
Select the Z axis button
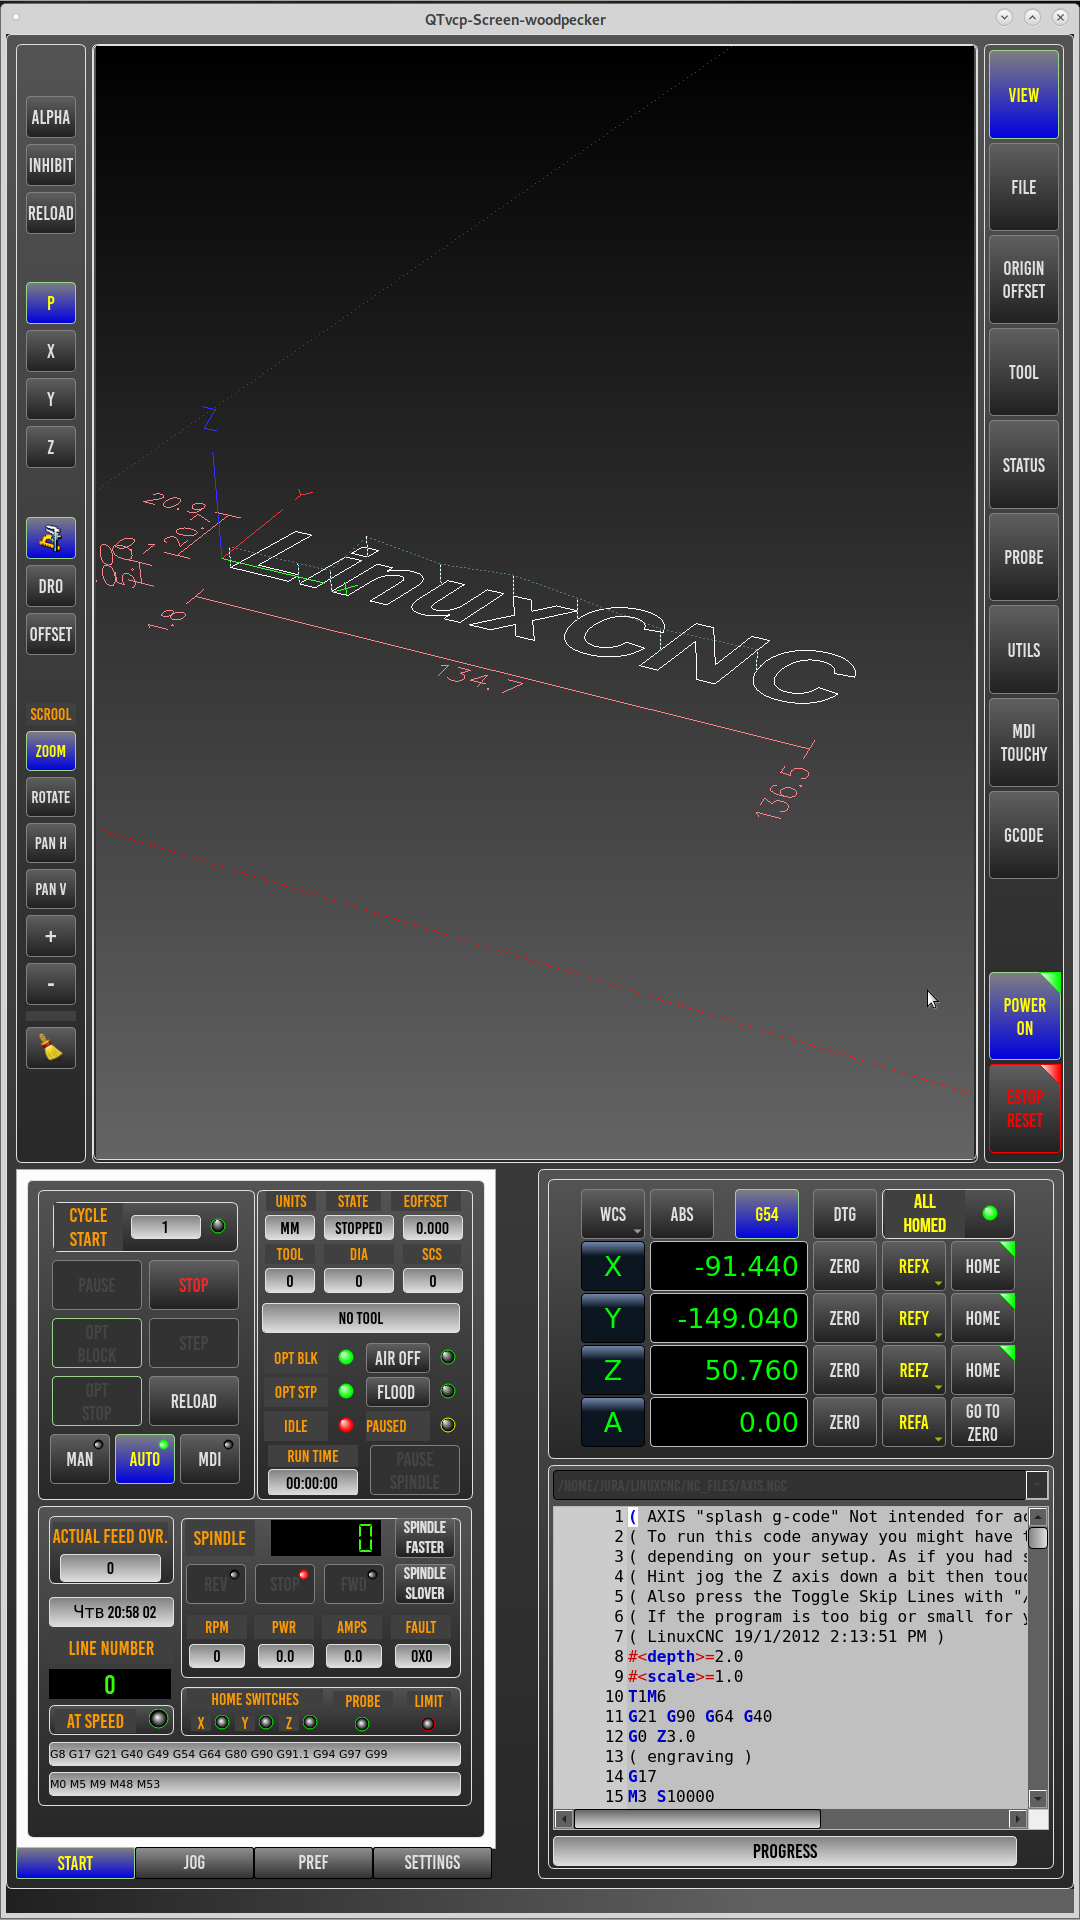pyautogui.click(x=613, y=1370)
